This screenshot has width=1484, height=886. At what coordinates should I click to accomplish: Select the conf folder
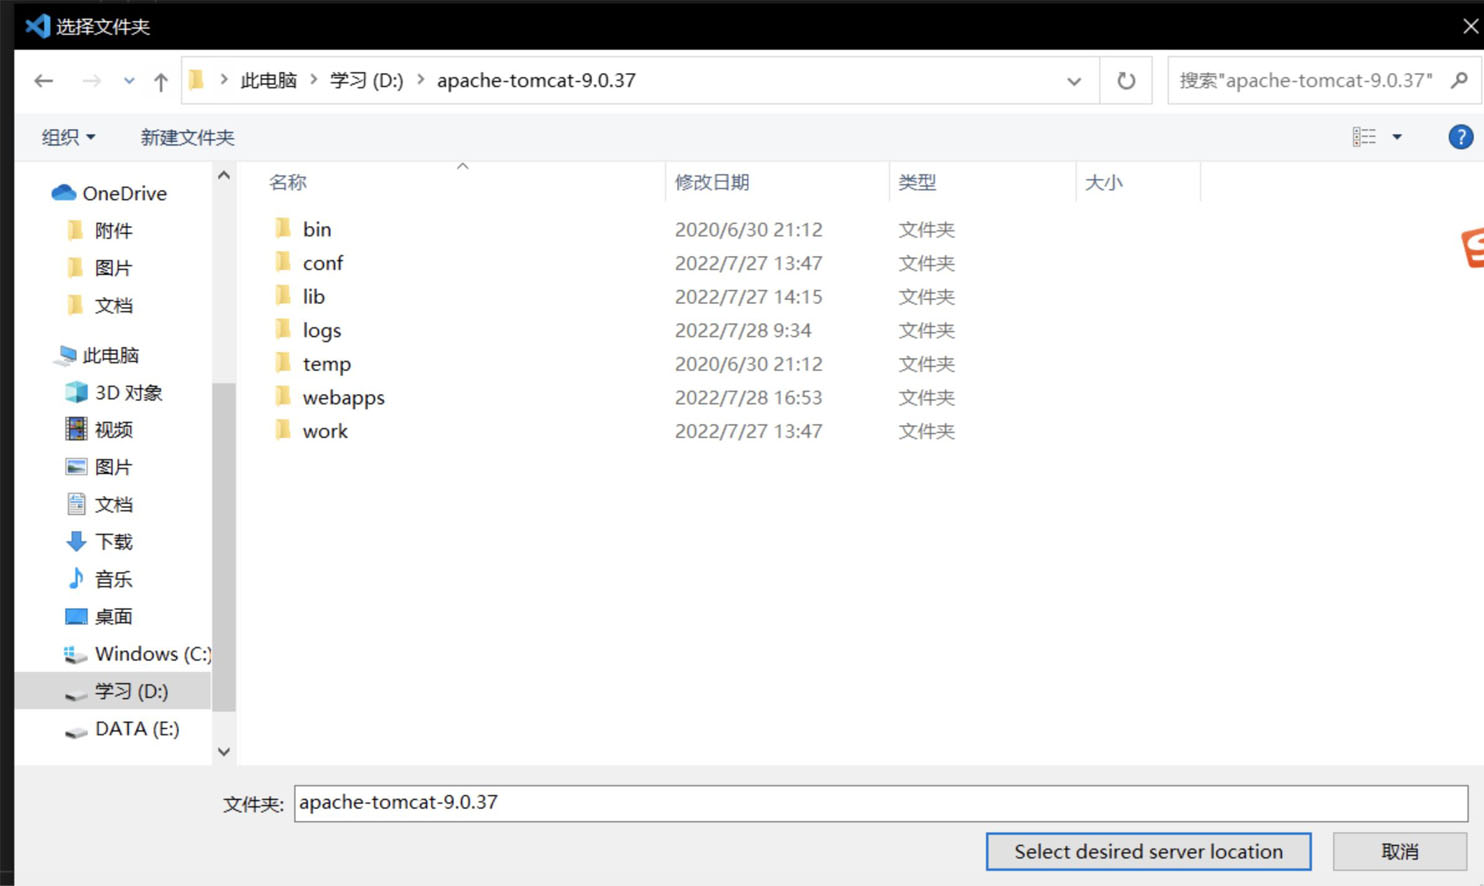click(322, 263)
